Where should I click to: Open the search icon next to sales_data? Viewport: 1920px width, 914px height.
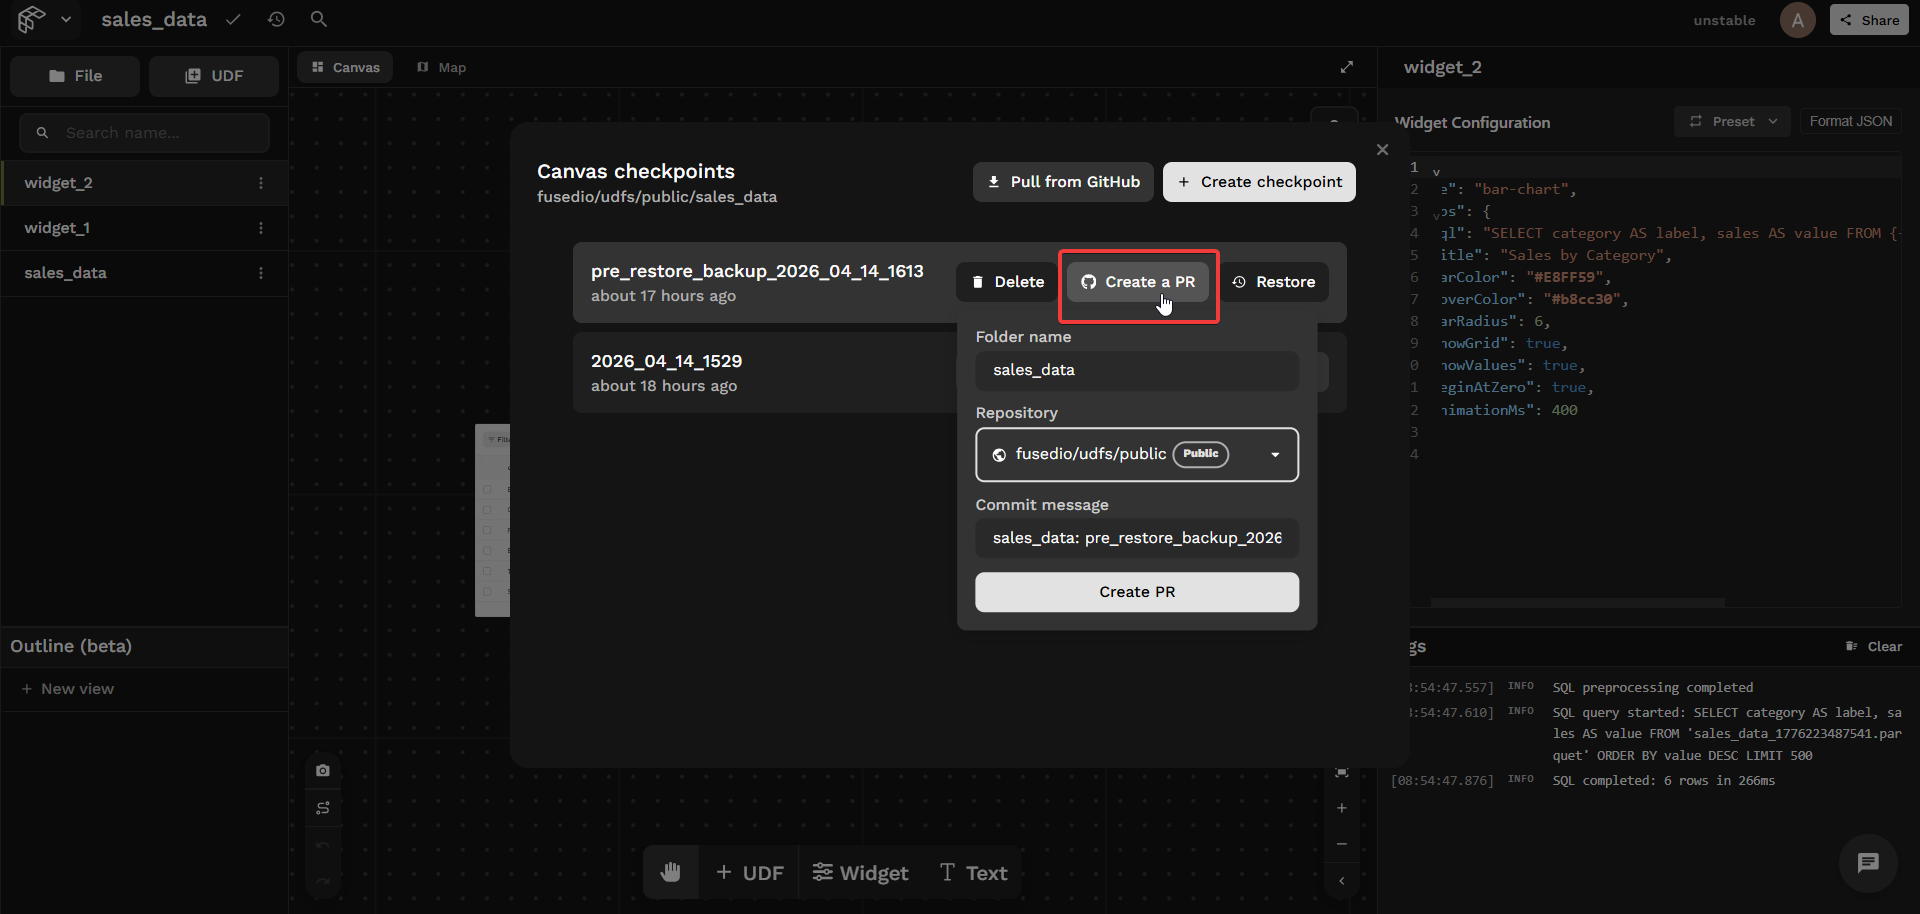coord(318,19)
